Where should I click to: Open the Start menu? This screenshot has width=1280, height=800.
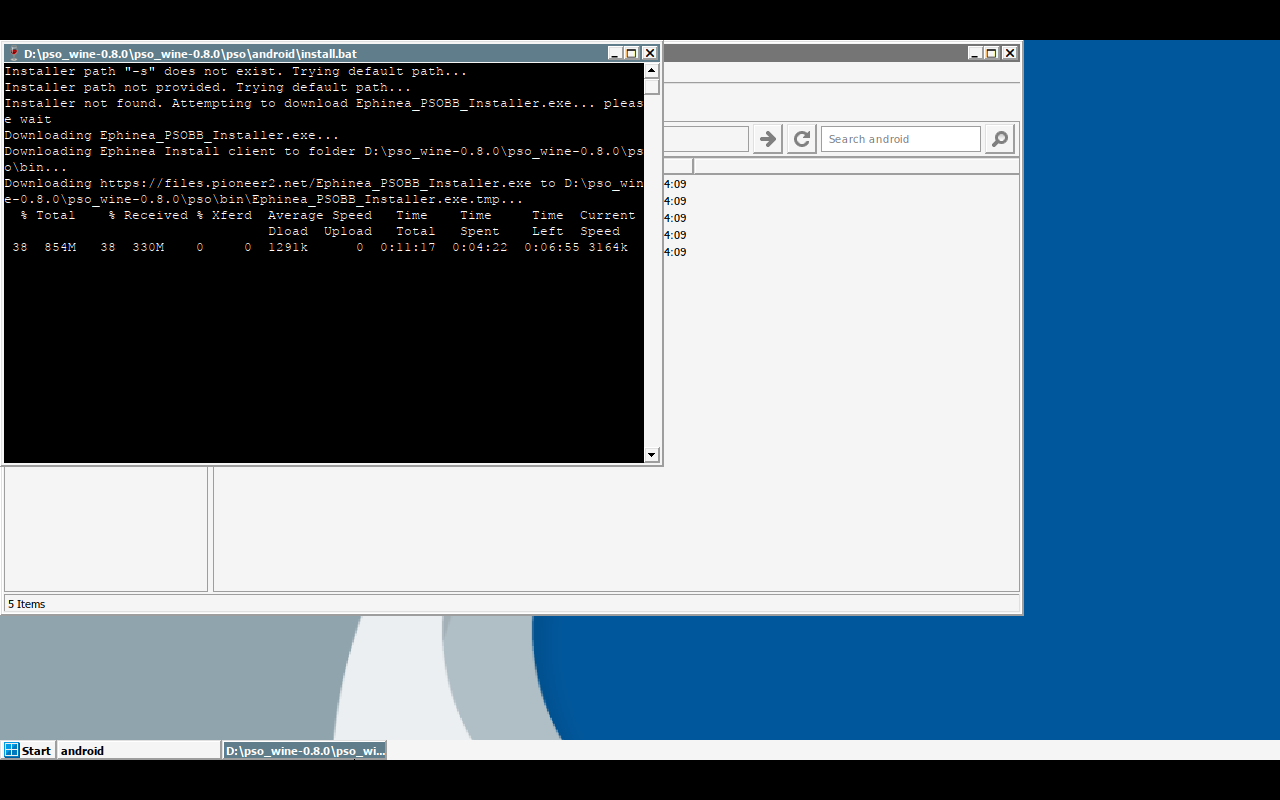[27, 750]
